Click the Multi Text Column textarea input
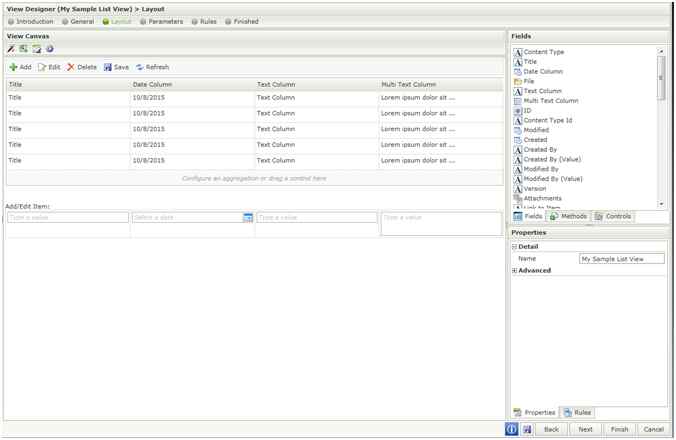The image size is (676, 440). click(x=441, y=224)
